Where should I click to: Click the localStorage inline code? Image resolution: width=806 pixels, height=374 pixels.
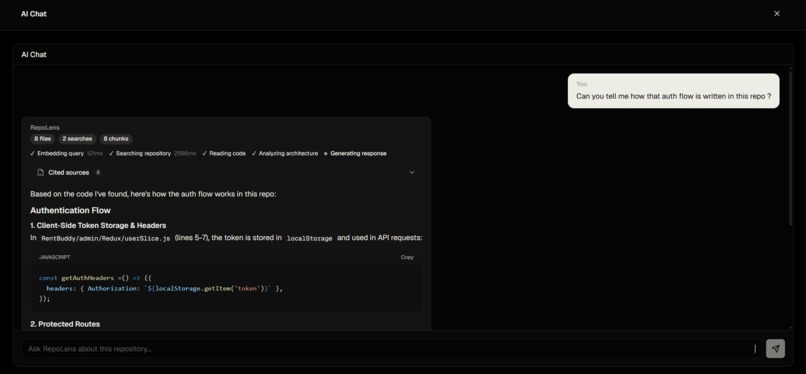point(309,238)
